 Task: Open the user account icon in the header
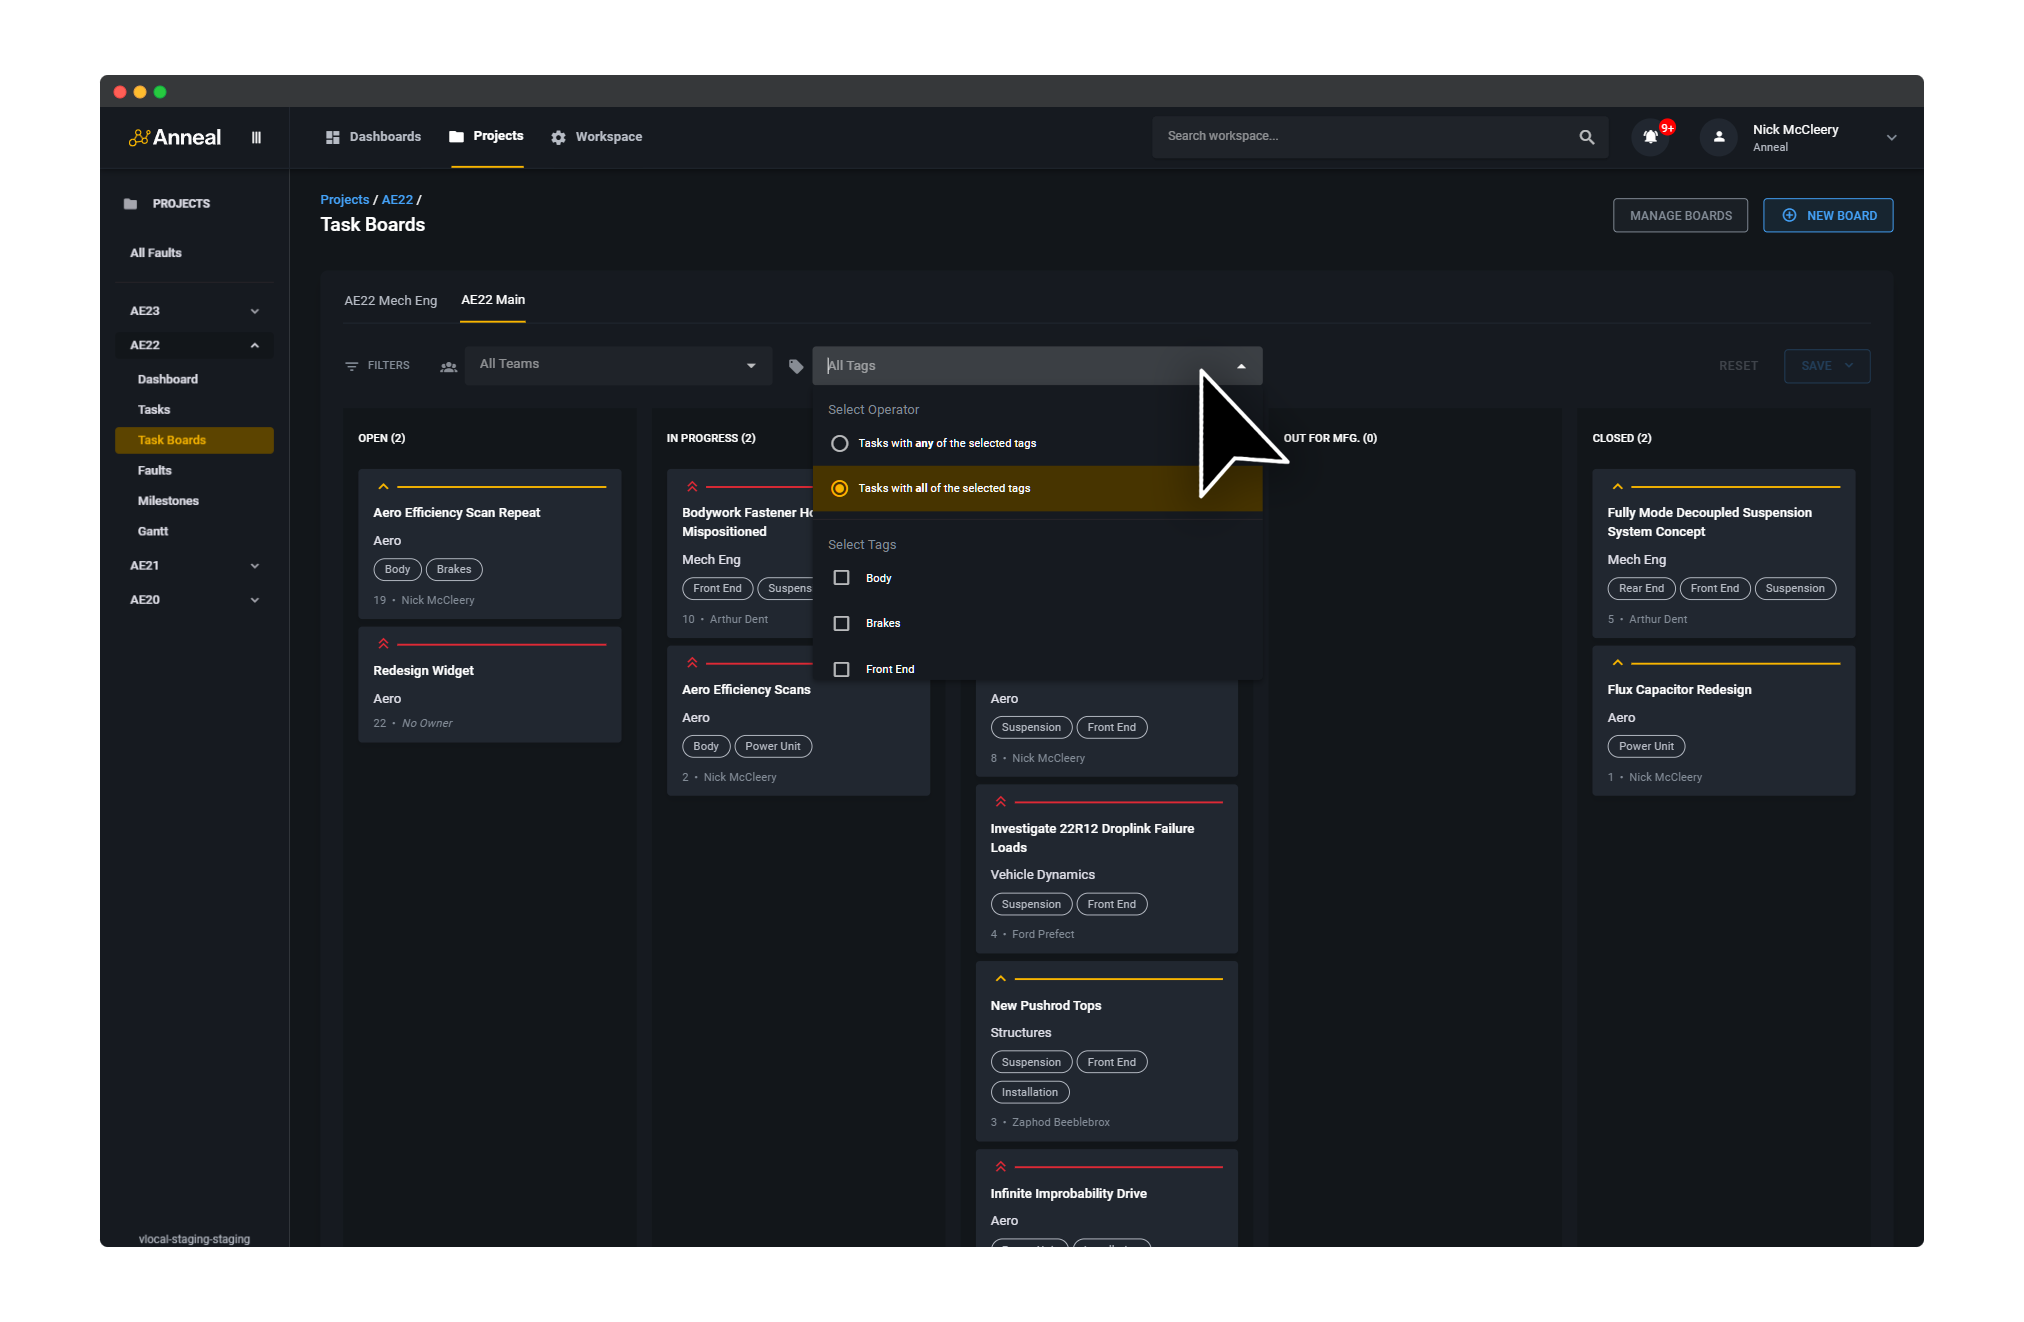coord(1717,137)
